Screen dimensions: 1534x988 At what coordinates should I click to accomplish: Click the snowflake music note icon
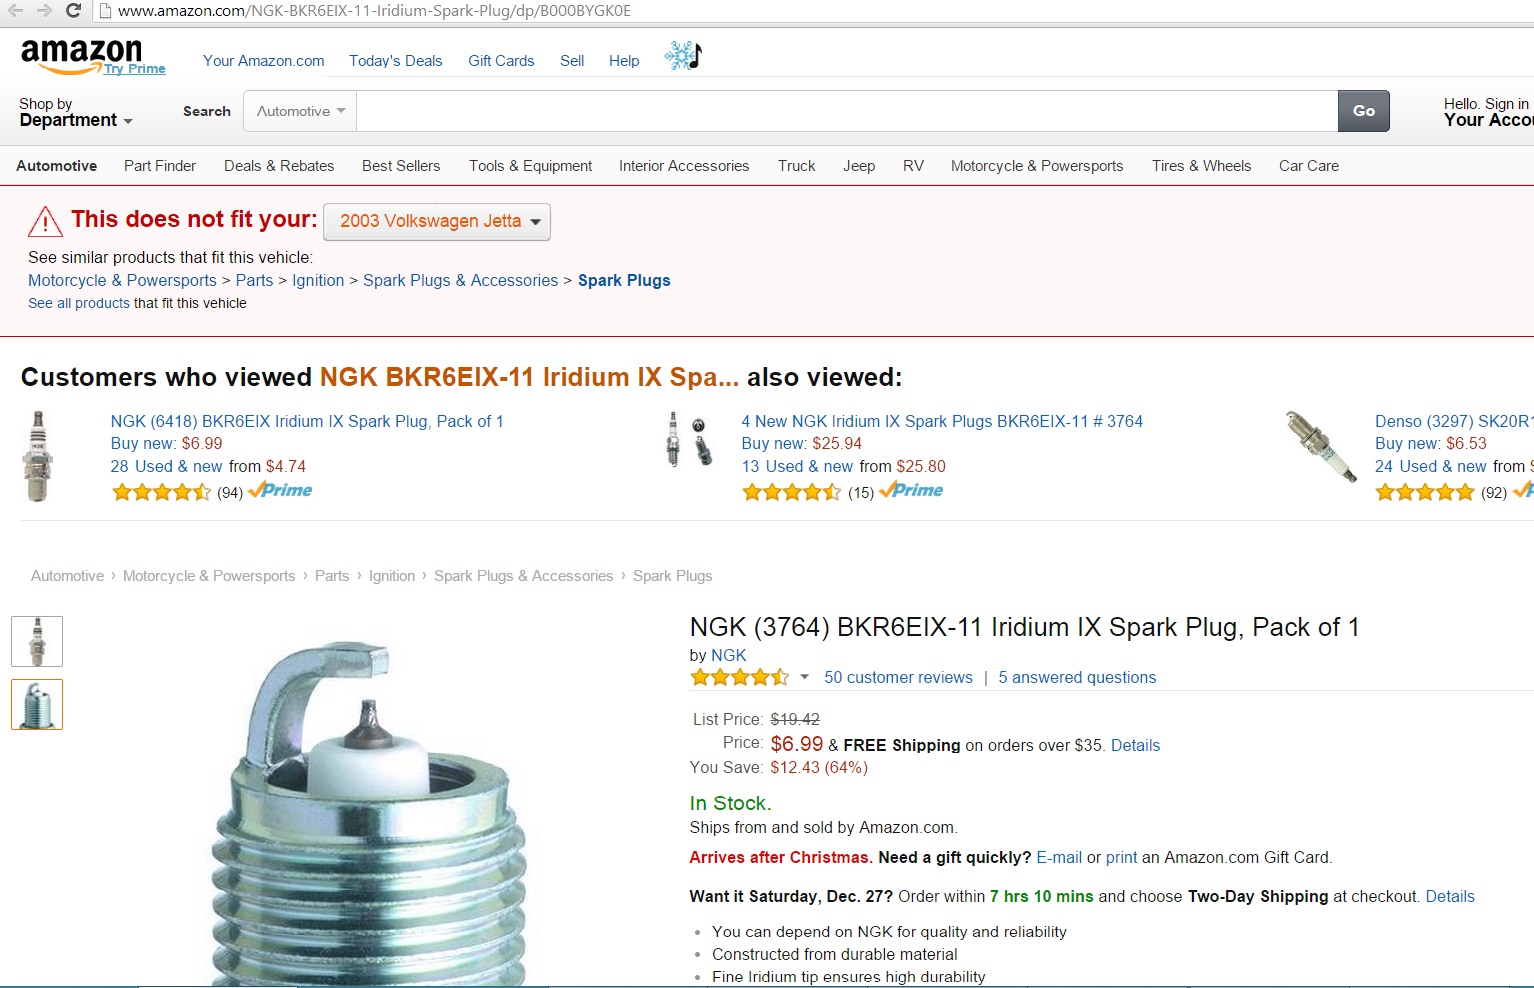683,56
